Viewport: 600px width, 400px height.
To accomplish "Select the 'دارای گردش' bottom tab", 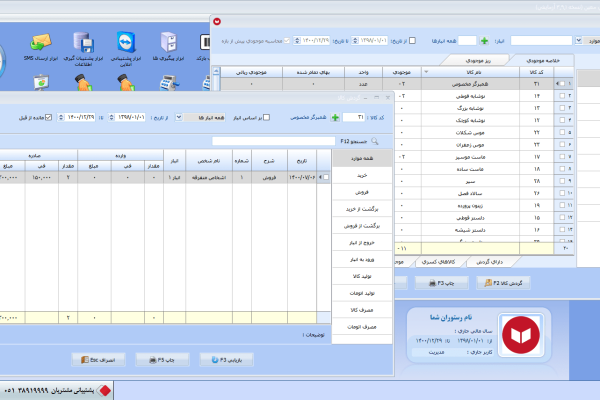I will [489, 262].
